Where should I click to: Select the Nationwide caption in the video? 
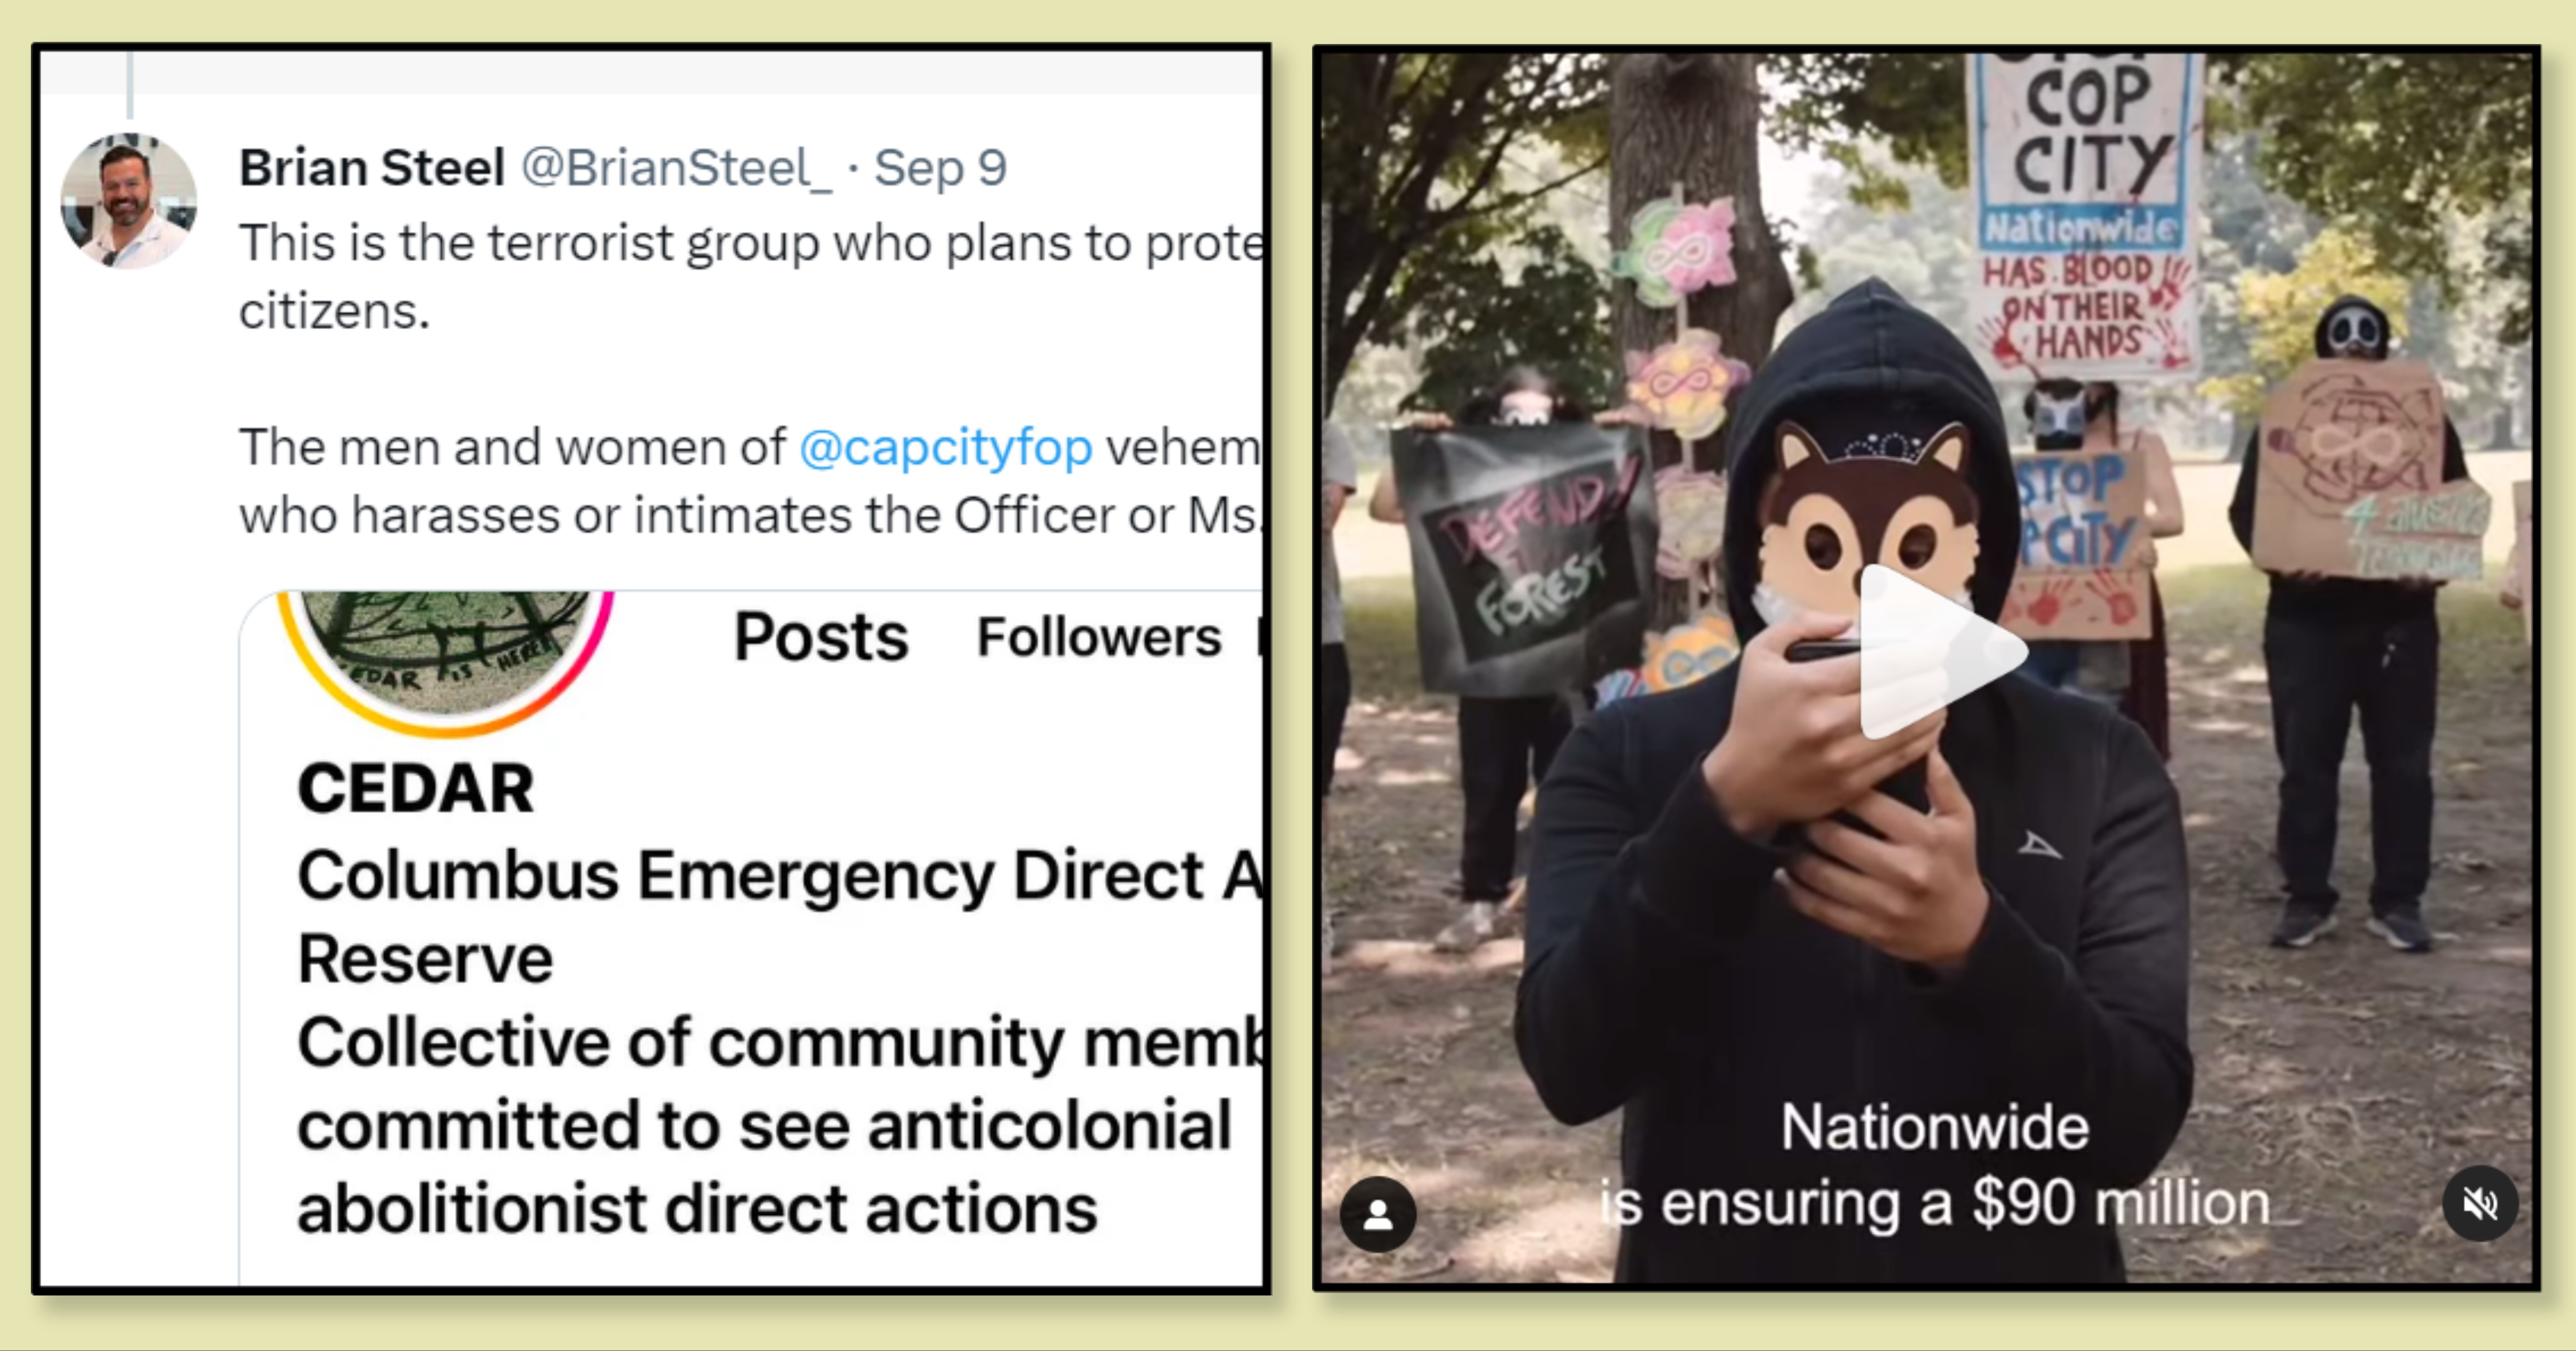[1935, 1127]
